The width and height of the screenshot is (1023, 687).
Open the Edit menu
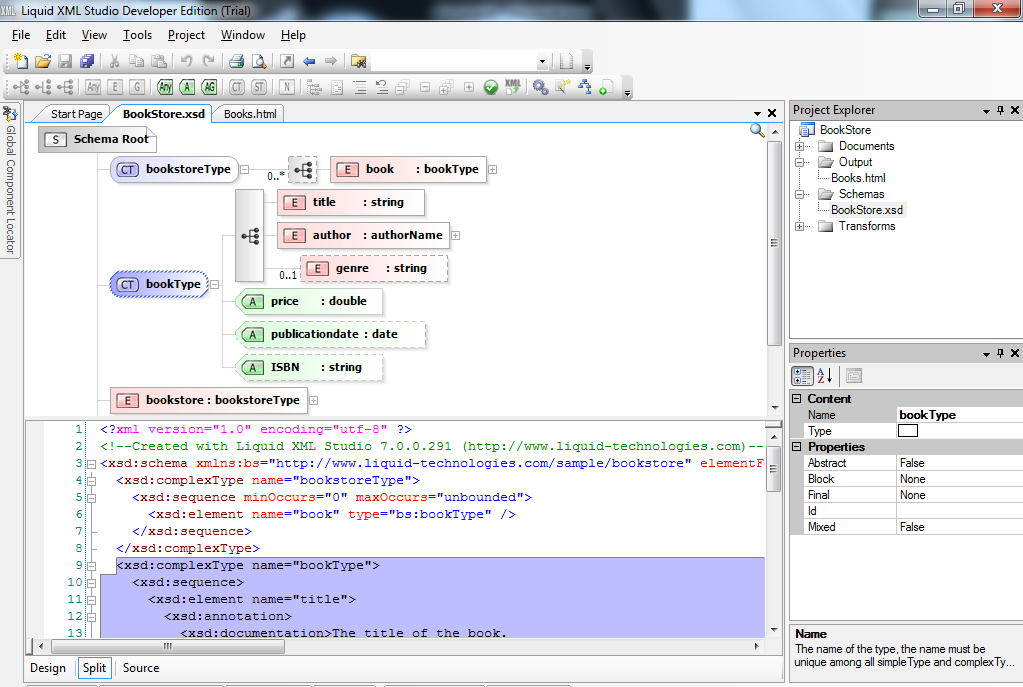[55, 35]
